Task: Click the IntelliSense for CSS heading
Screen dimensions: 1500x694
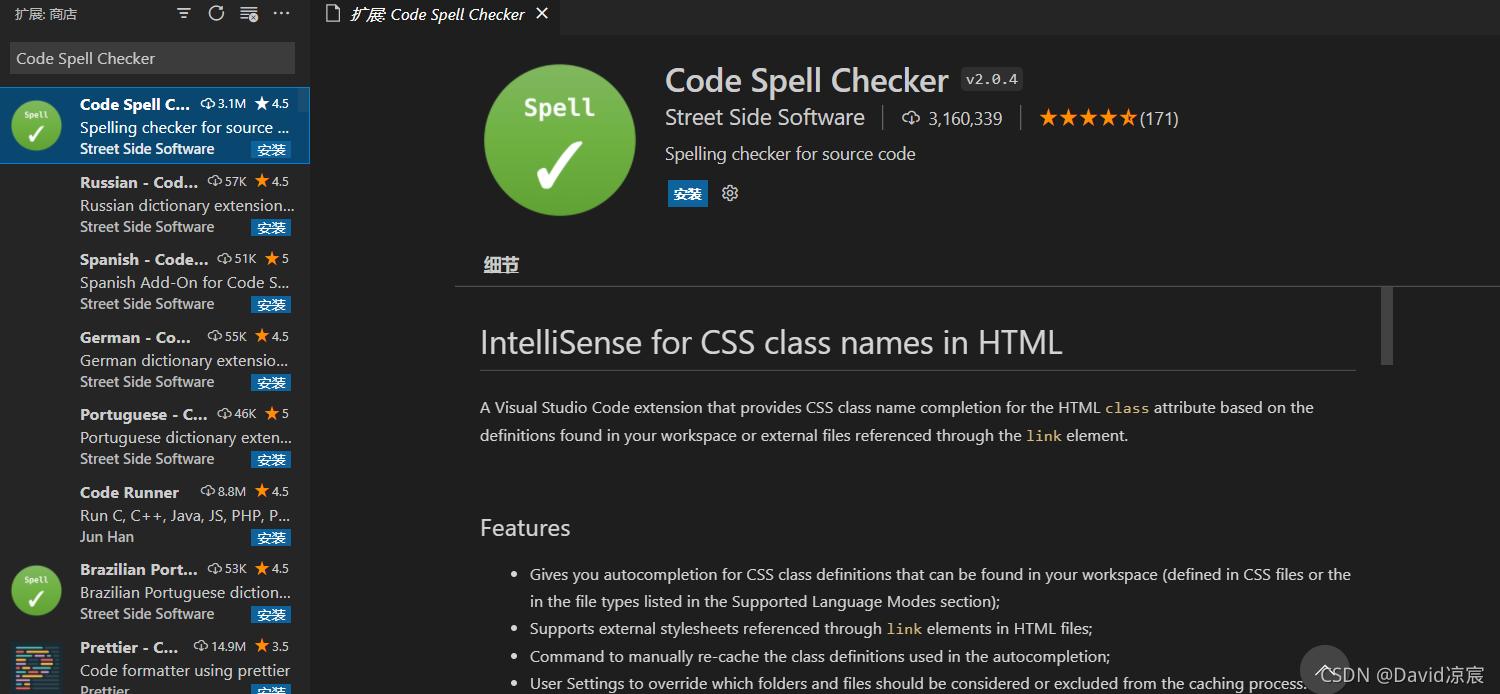Action: tap(771, 343)
